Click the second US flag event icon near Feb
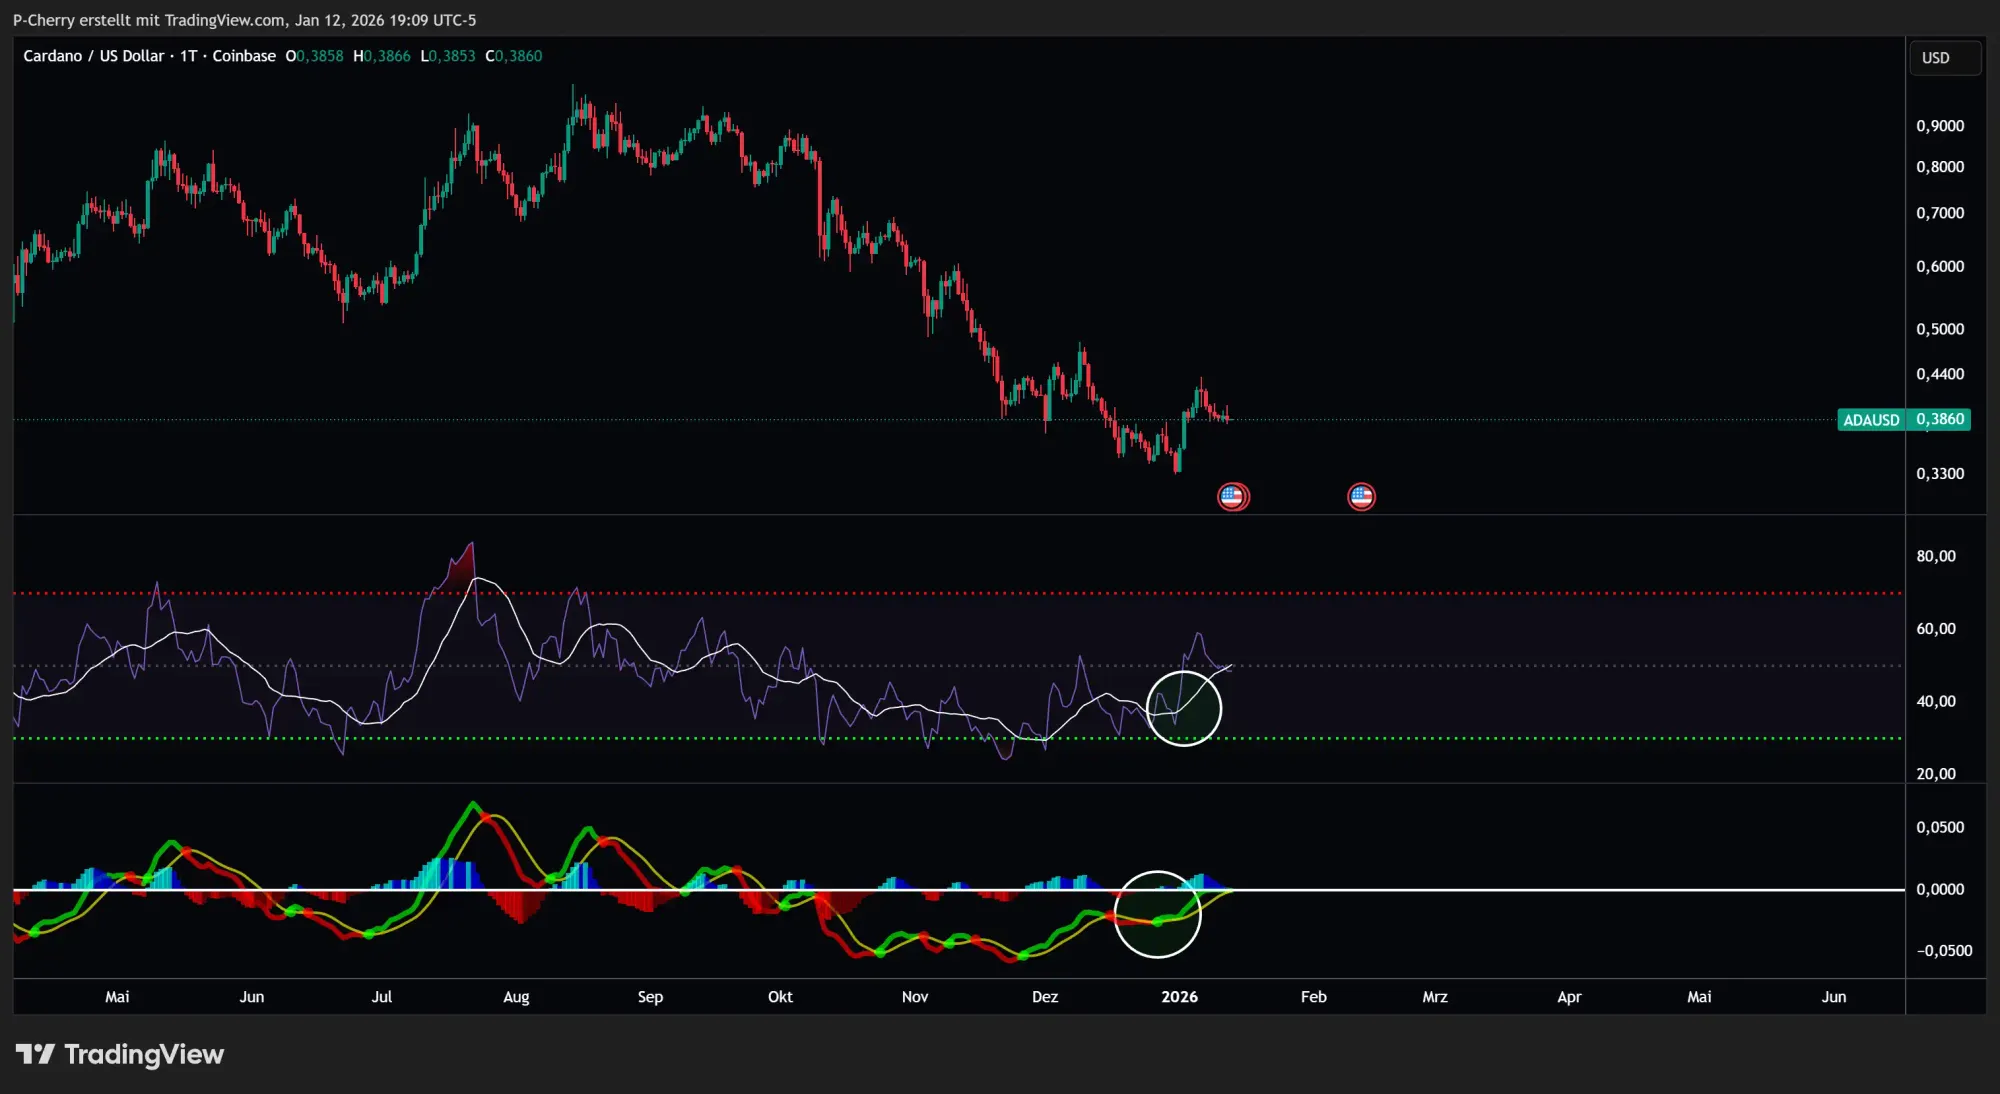 click(x=1360, y=496)
